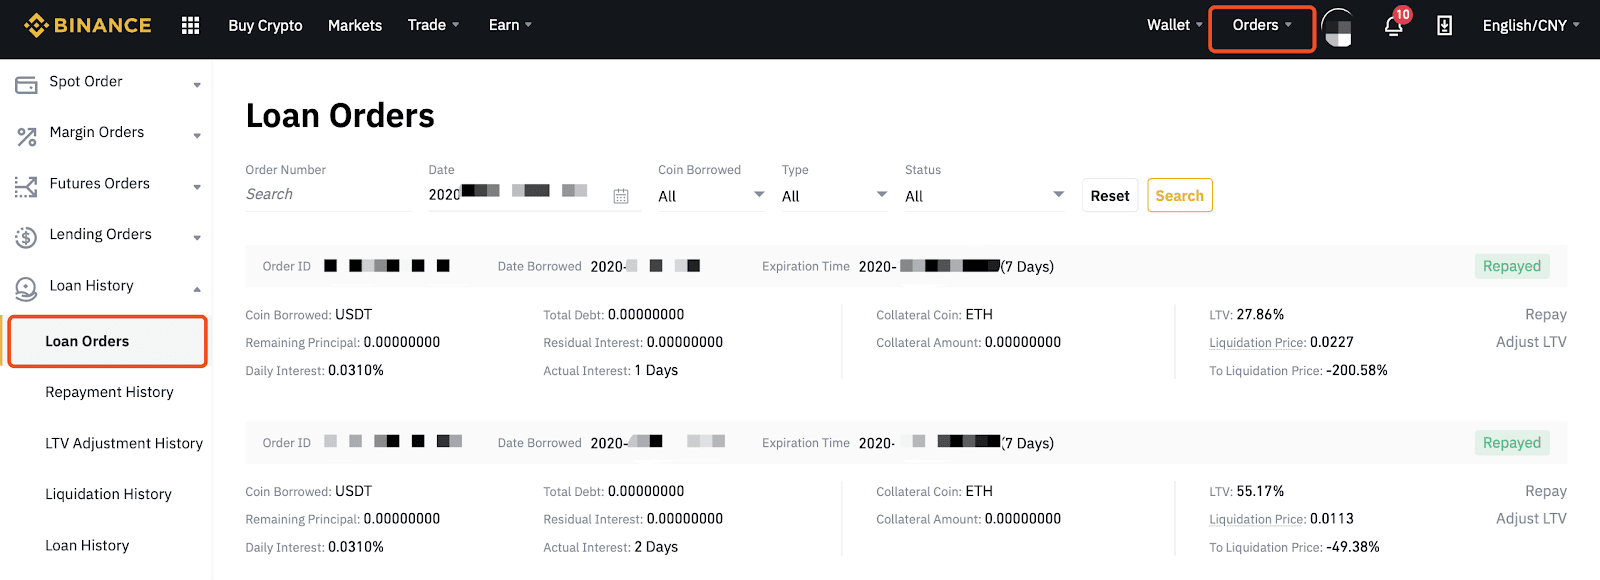Click the Futures Orders icon
This screenshot has width=1600, height=580.
(26, 186)
